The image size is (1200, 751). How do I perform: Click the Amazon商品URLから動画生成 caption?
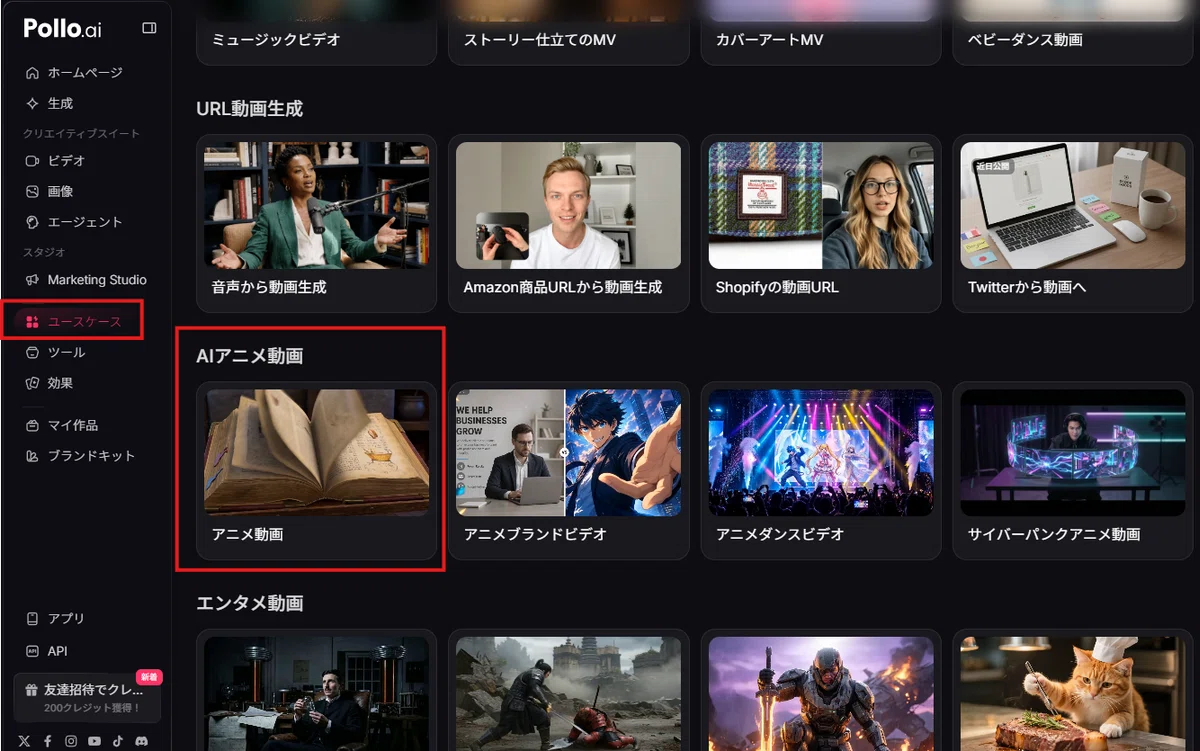pos(563,287)
